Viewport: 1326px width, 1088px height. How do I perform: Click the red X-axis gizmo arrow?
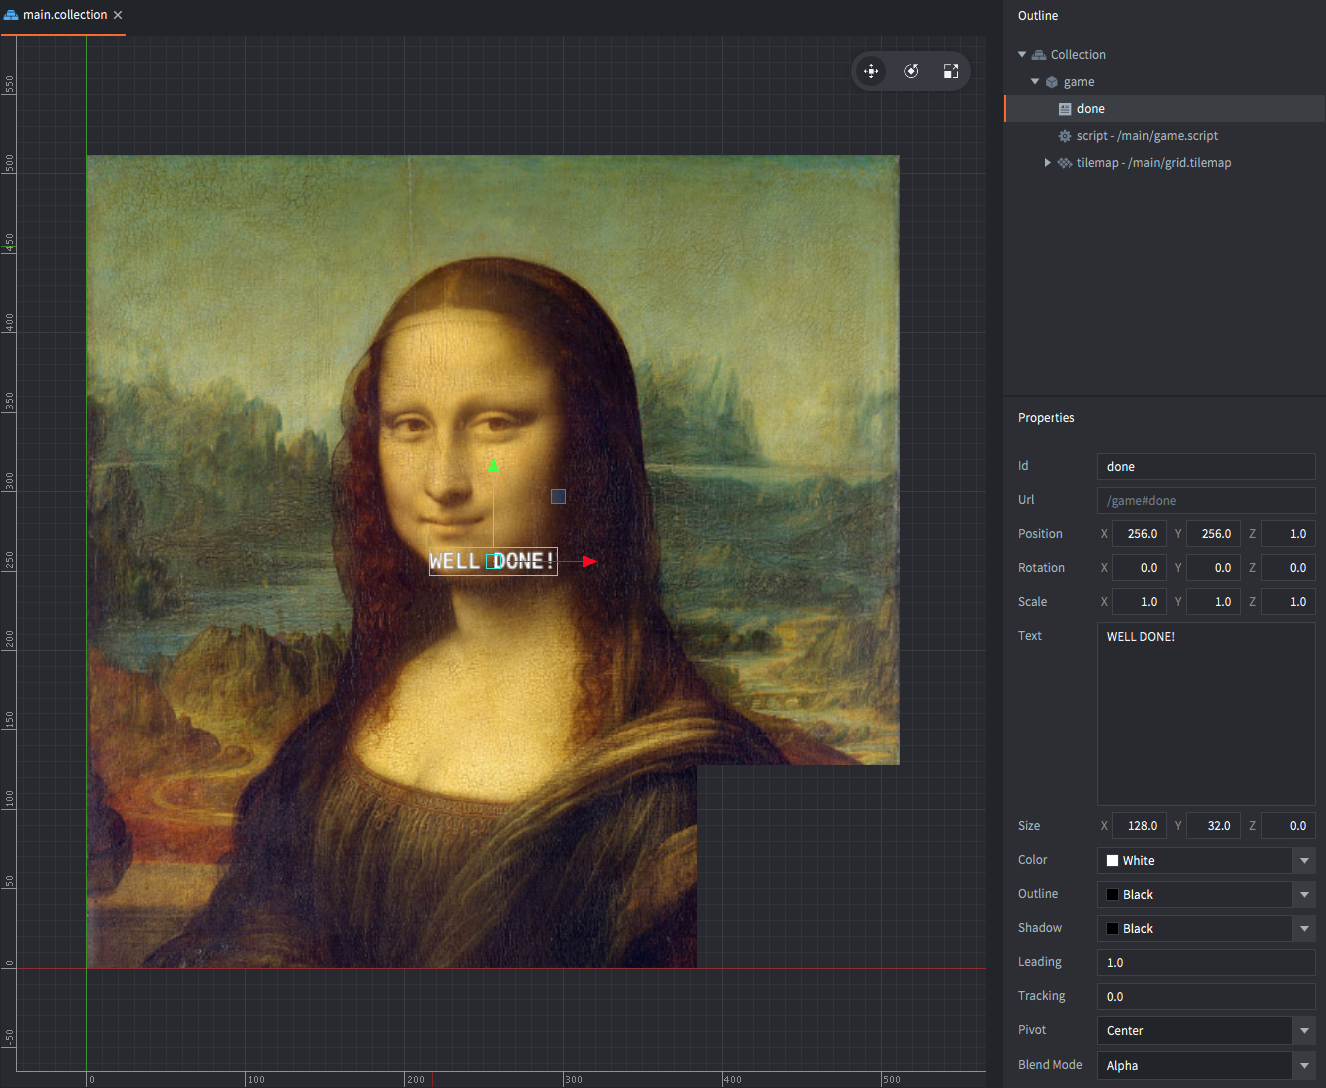[x=590, y=562]
